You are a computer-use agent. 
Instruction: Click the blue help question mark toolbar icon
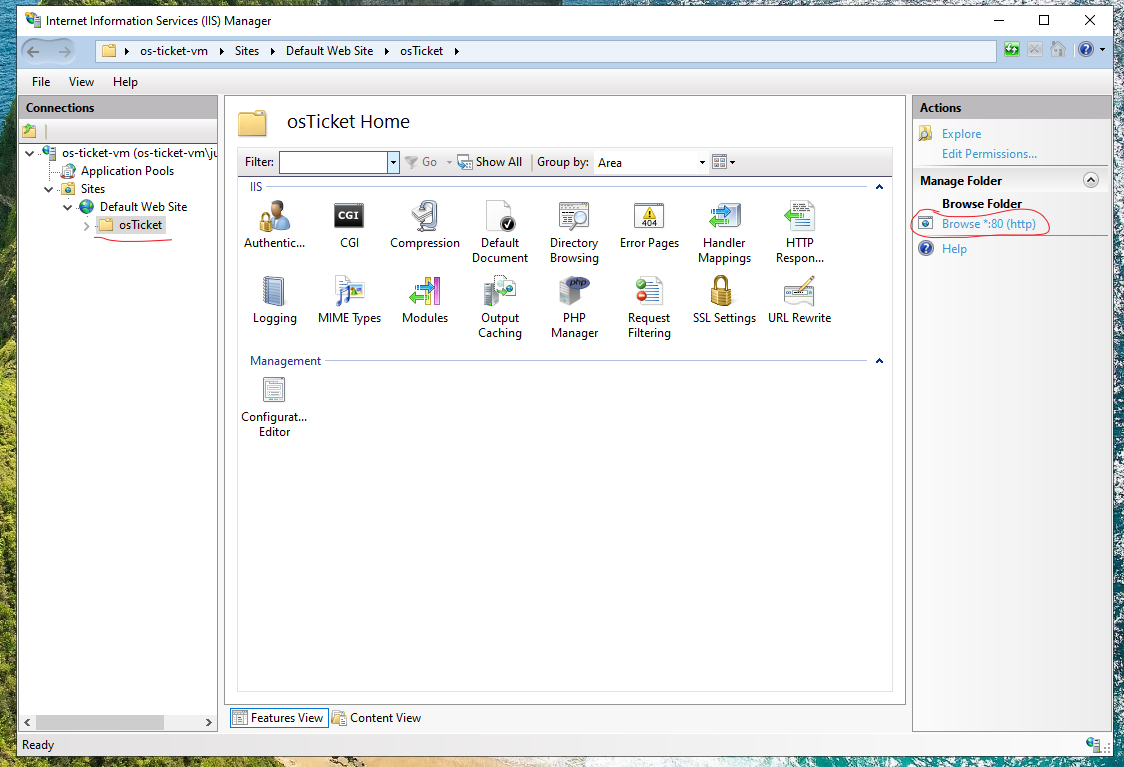[x=1085, y=49]
